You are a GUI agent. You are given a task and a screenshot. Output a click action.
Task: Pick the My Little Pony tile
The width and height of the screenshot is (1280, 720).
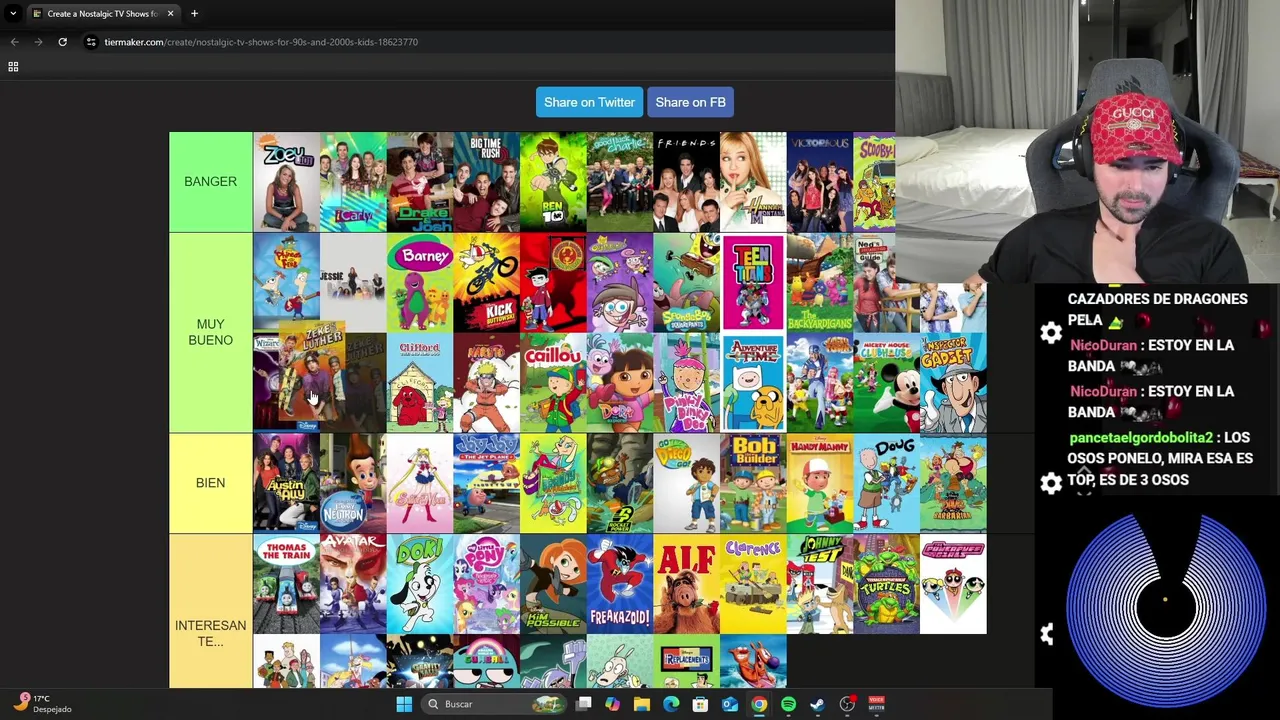(486, 584)
